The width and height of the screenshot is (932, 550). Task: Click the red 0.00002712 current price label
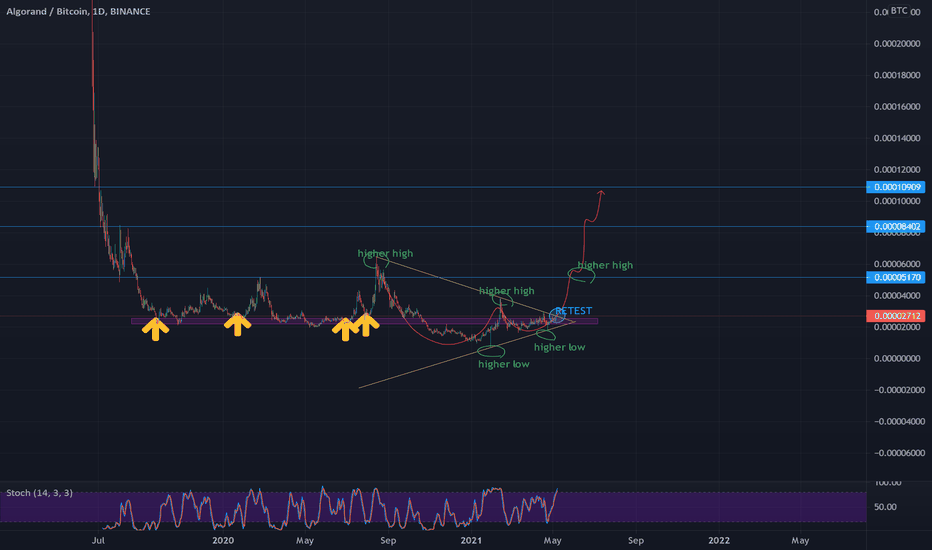(895, 316)
